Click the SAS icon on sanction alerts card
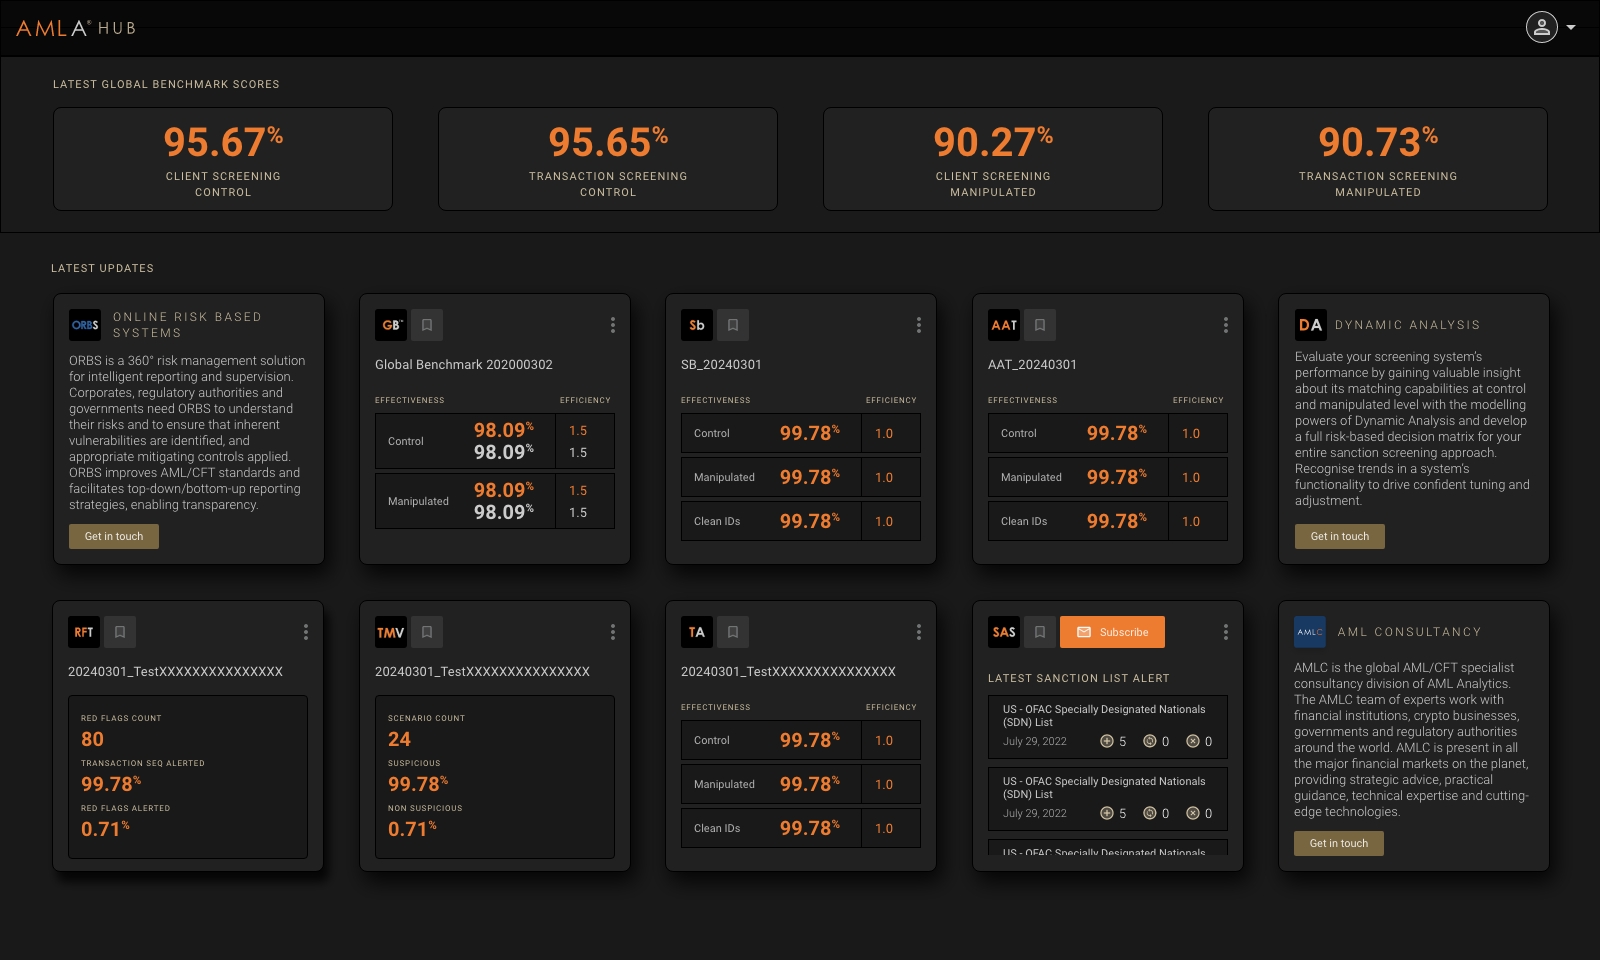This screenshot has width=1600, height=960. click(x=1002, y=632)
